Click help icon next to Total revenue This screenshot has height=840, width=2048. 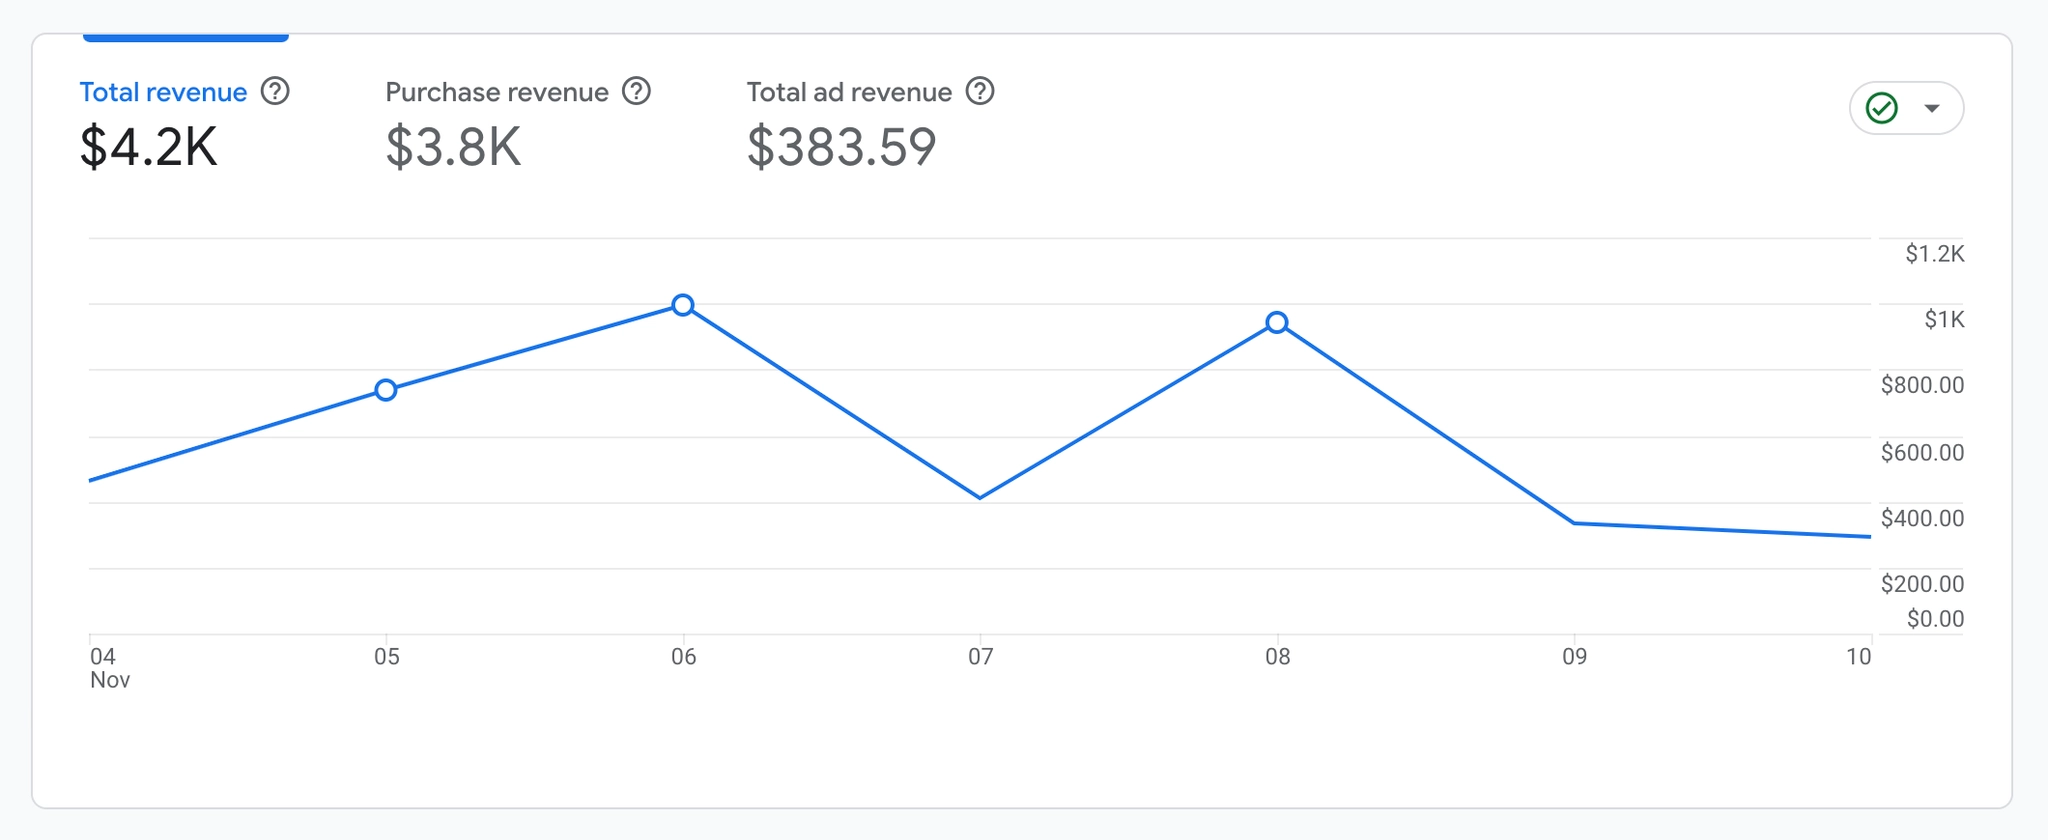coord(275,91)
